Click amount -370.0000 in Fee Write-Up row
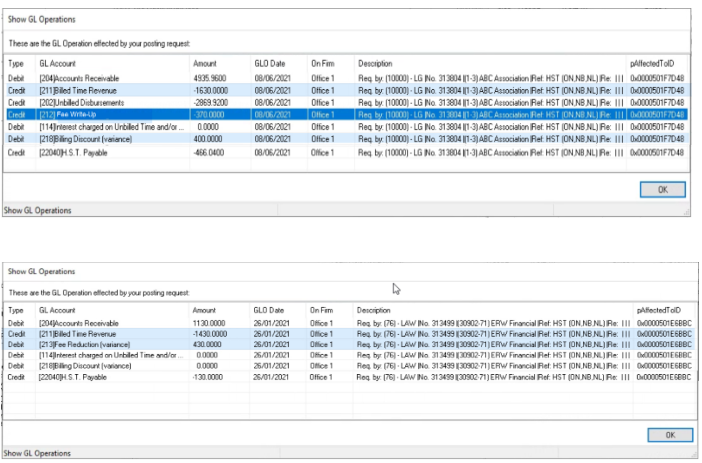 209,115
